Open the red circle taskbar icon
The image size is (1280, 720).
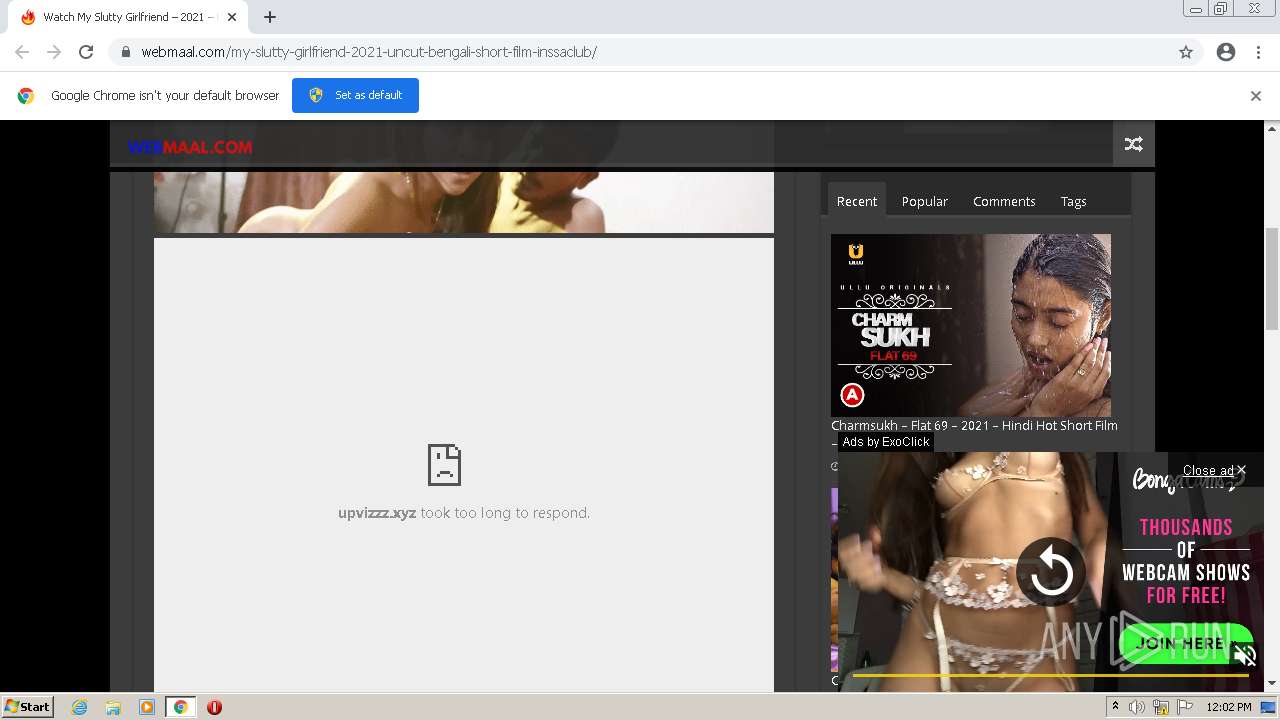pos(214,707)
